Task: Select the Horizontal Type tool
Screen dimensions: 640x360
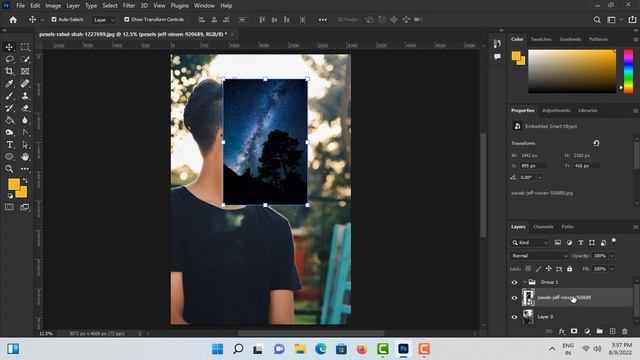Action: point(9,144)
